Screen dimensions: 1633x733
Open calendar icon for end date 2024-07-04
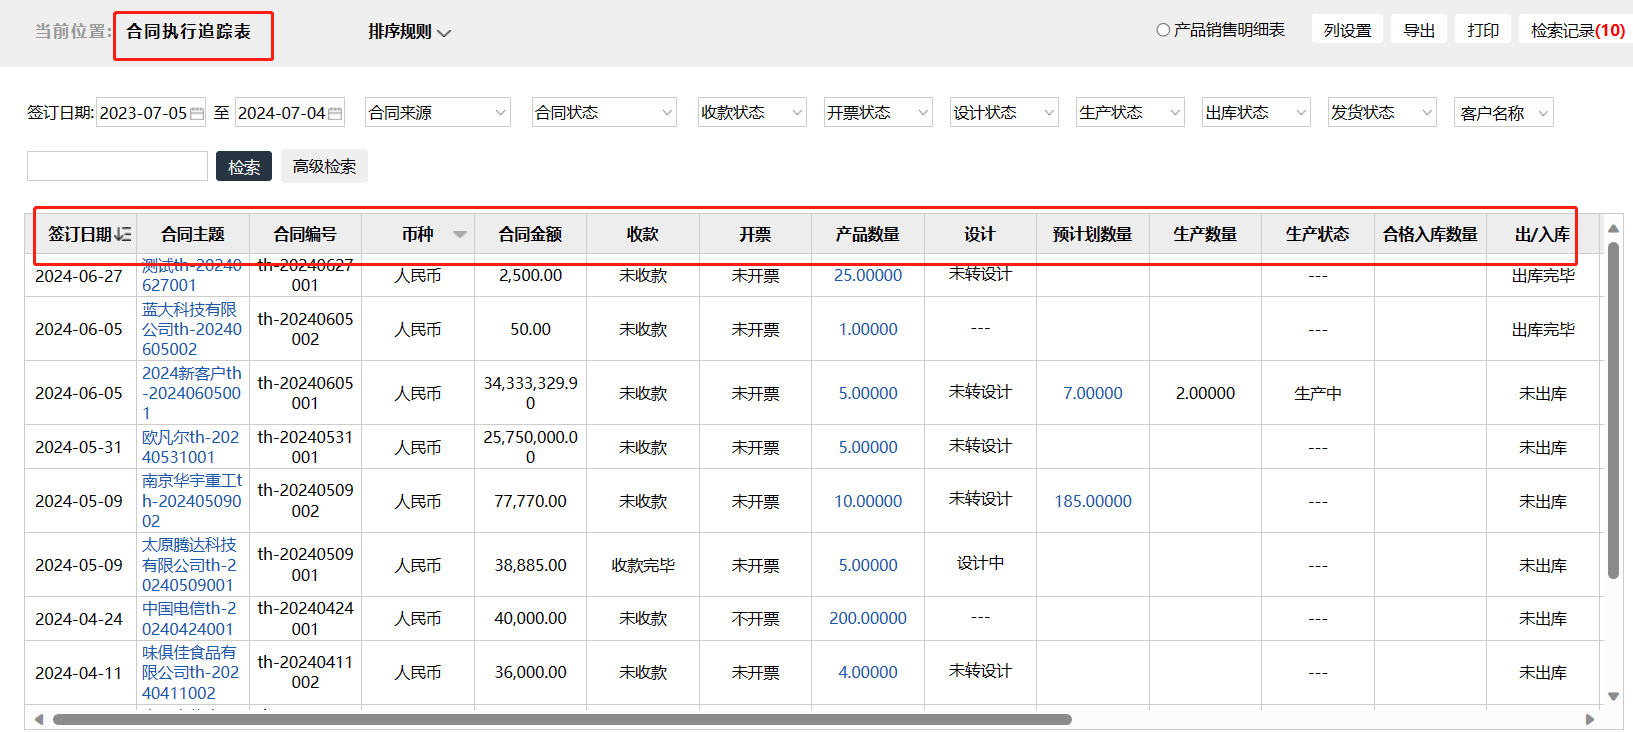point(335,114)
